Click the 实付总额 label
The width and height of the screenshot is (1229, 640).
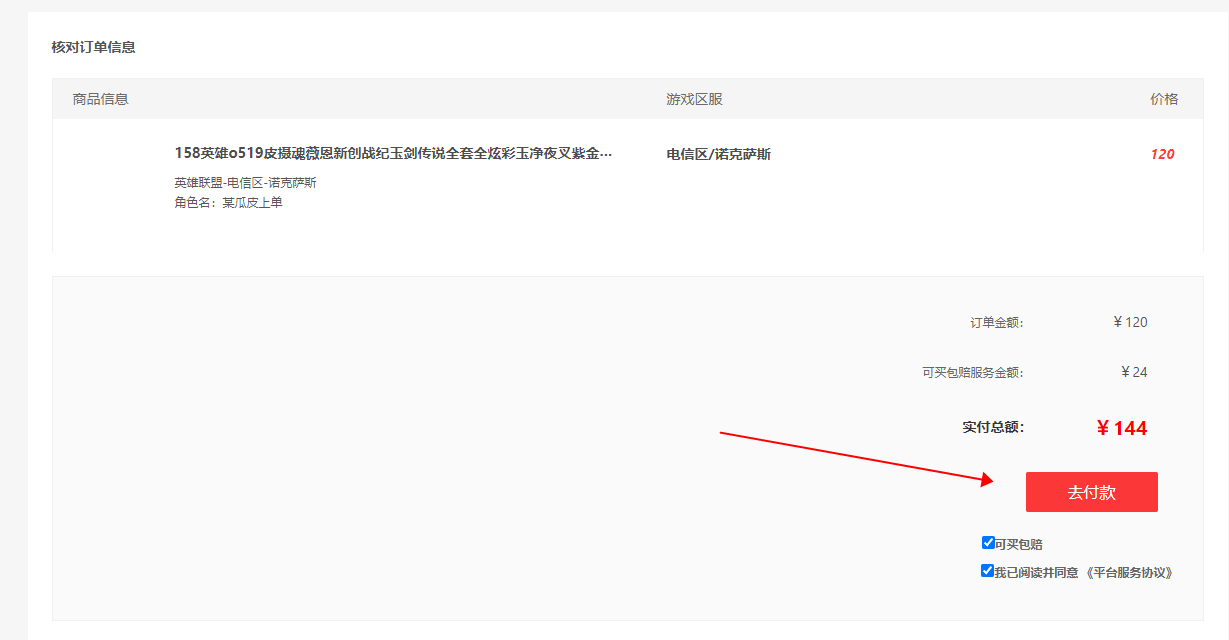pos(993,427)
